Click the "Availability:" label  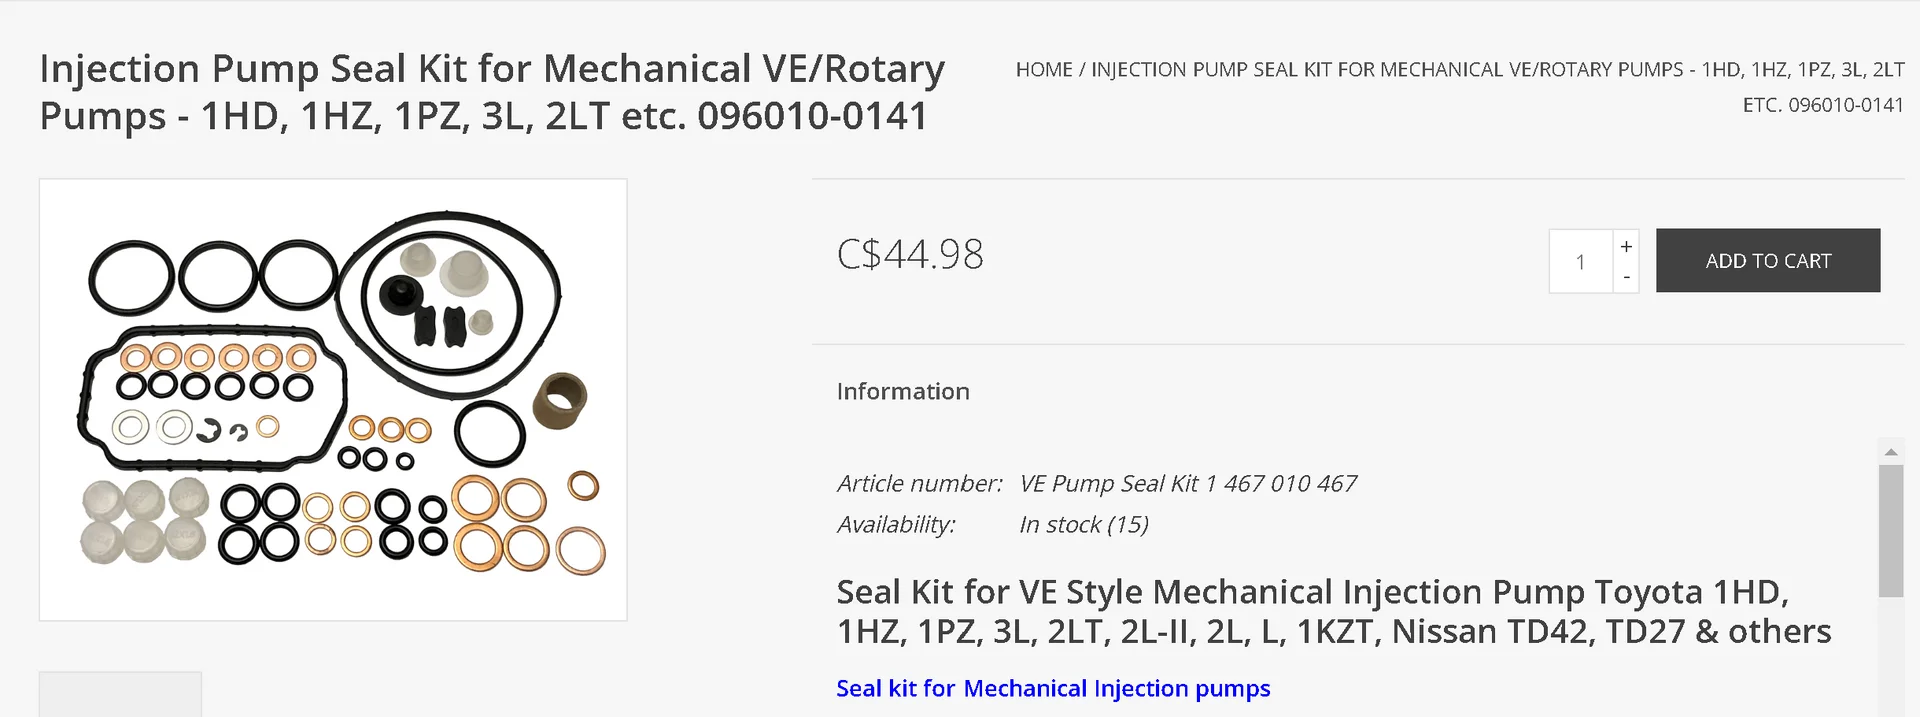[895, 525]
